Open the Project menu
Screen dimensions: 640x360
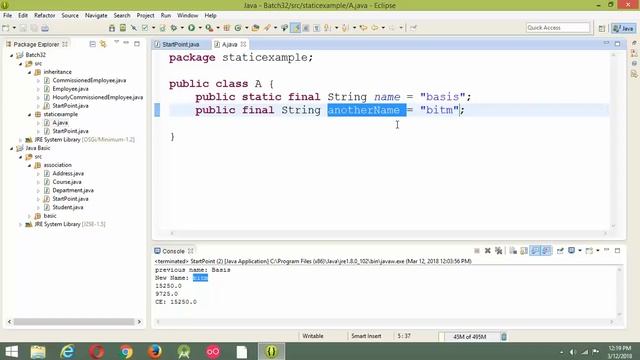click(145, 16)
